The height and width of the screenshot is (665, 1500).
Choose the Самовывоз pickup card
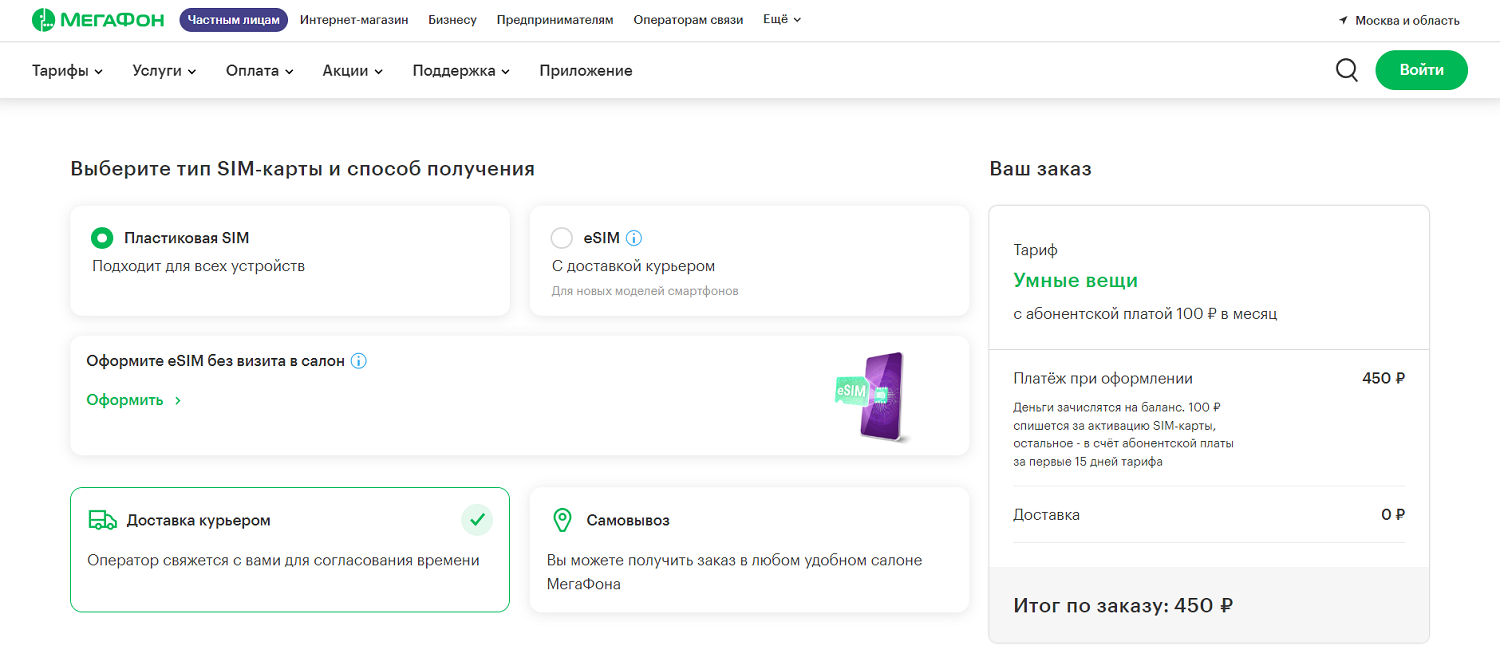(x=749, y=549)
